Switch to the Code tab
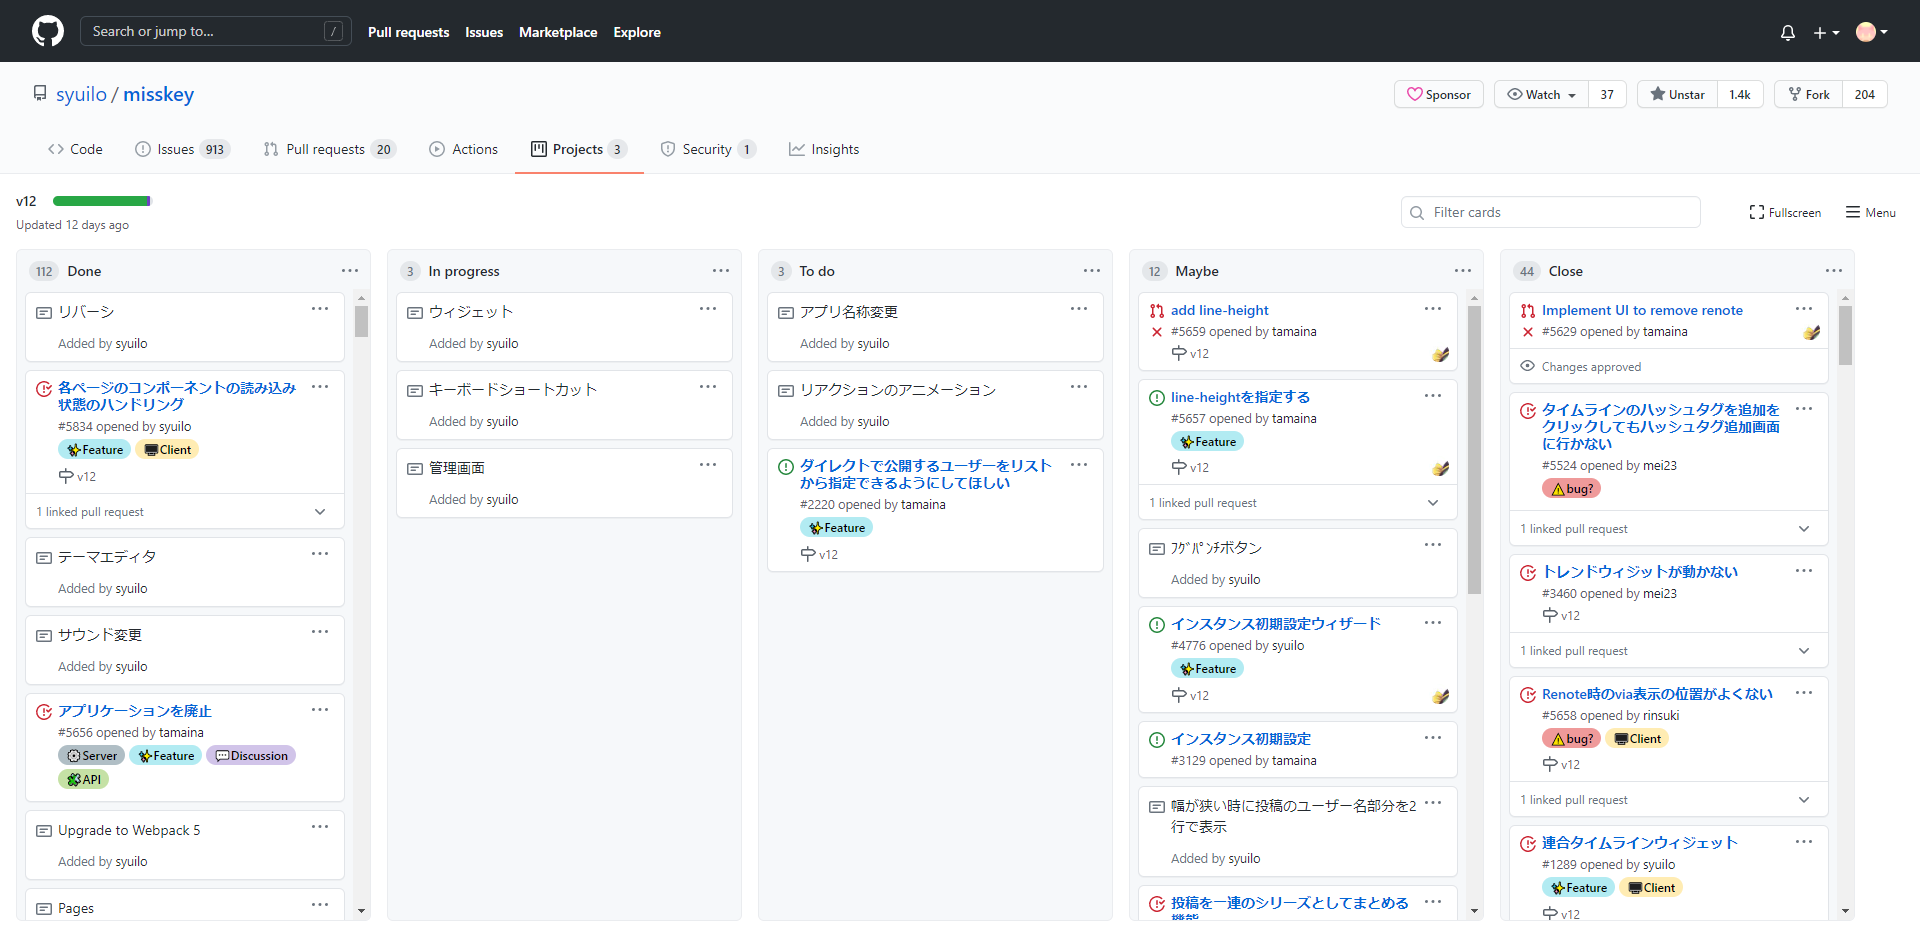 tap(75, 149)
